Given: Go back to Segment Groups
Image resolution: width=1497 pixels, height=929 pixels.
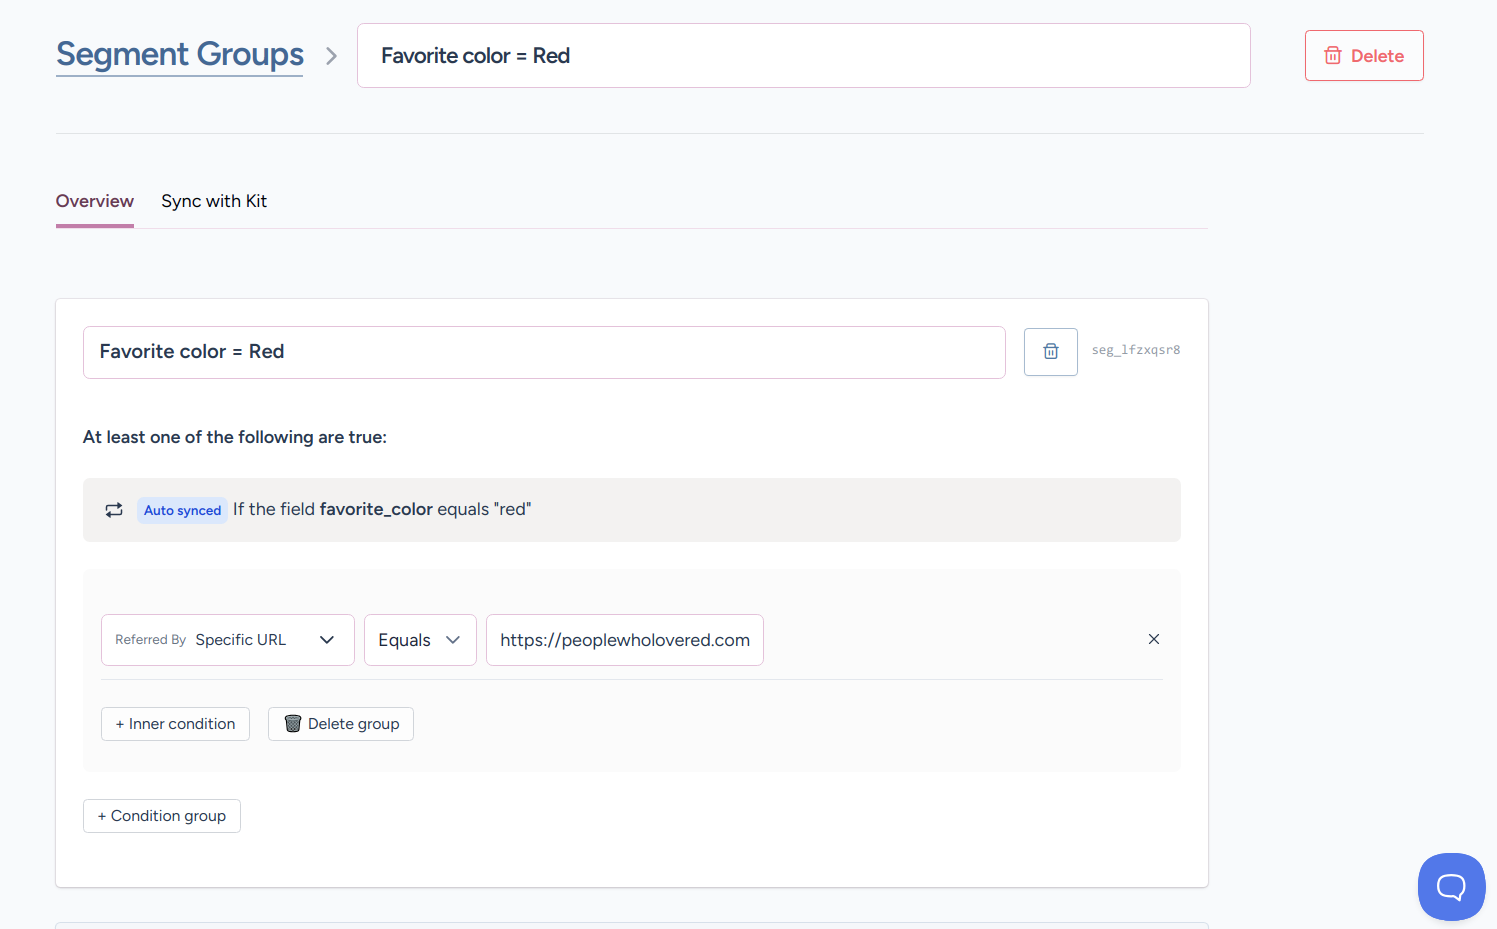Looking at the screenshot, I should click(x=180, y=54).
